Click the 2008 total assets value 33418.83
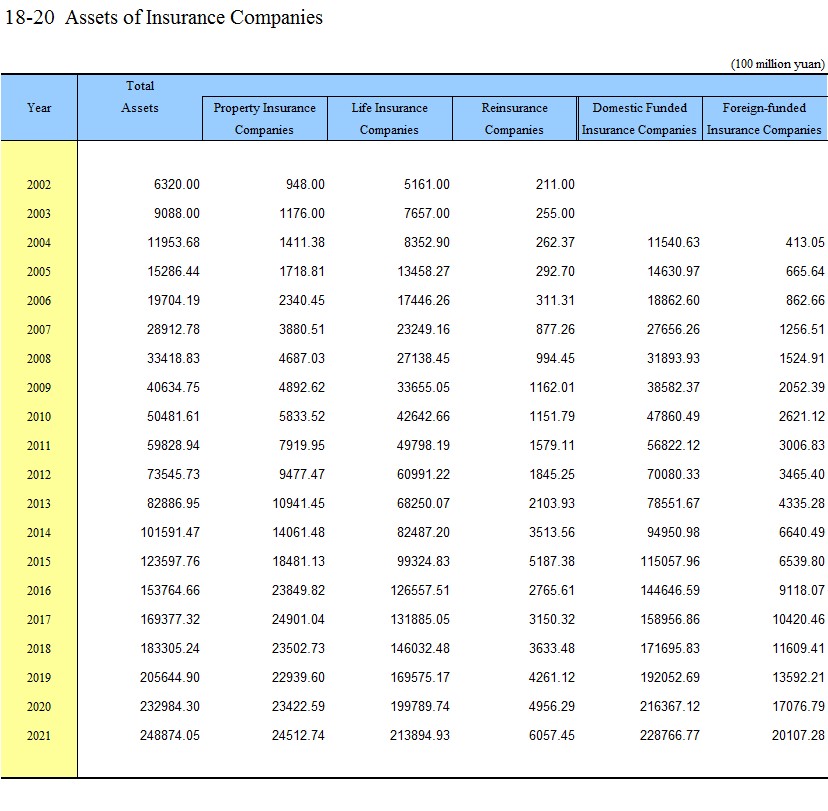828x811 pixels. coord(169,359)
